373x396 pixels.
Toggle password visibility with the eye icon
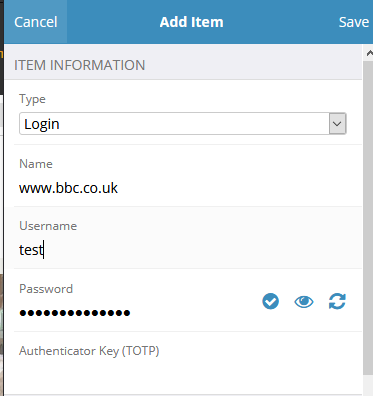point(304,302)
